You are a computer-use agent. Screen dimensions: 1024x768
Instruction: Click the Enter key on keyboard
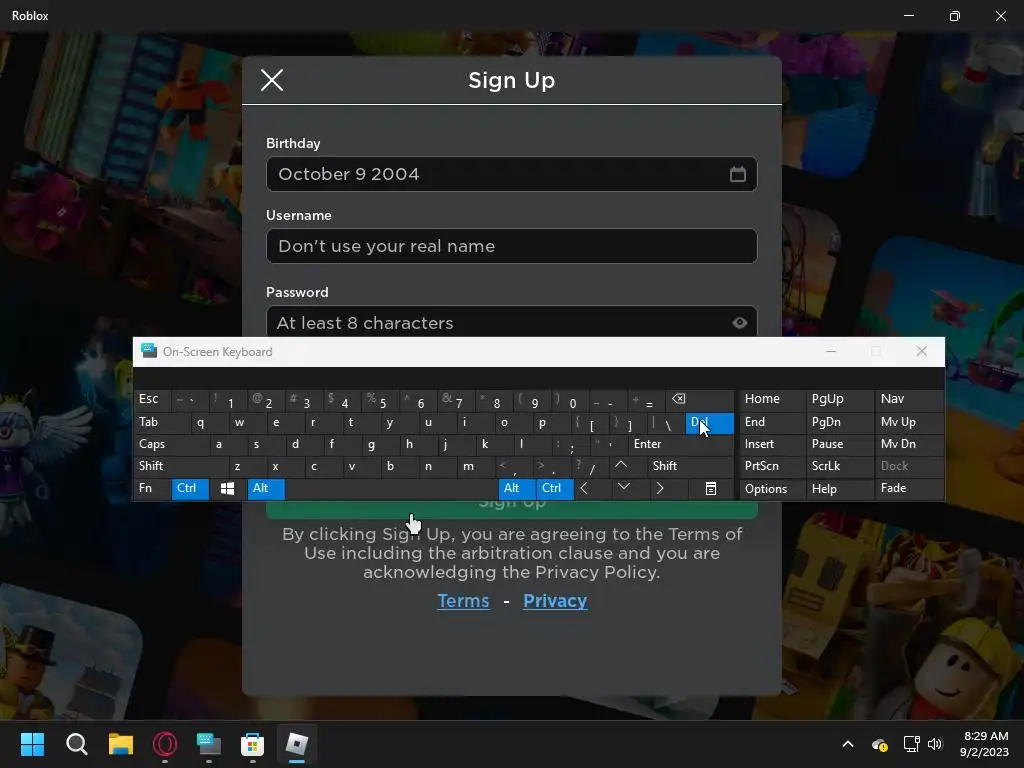pyautogui.click(x=681, y=444)
